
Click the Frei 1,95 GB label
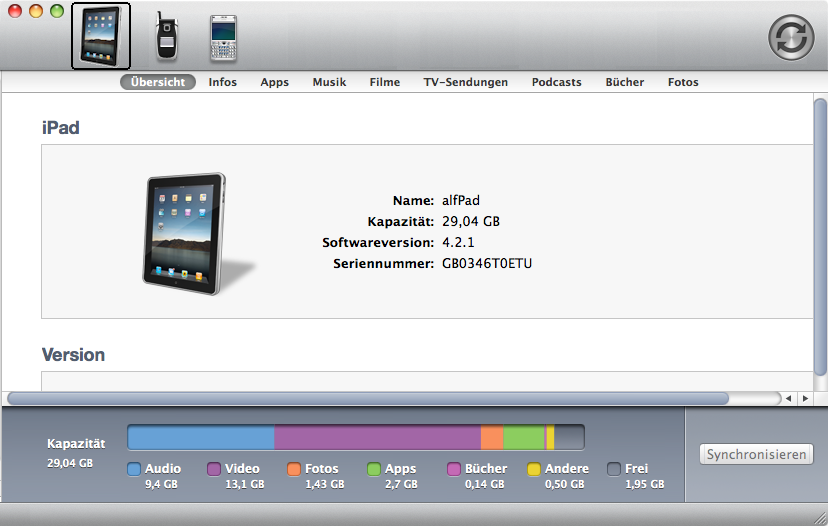pyautogui.click(x=644, y=476)
